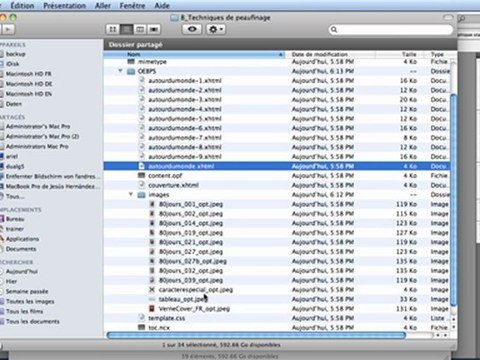Viewport: 480px width, 360px height.
Task: Select the mimetype file icon
Action: pos(131,62)
